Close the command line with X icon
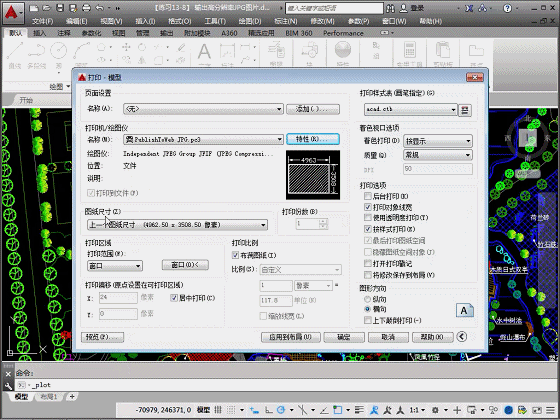Viewport: 560px width, 420px height. [x=8, y=374]
